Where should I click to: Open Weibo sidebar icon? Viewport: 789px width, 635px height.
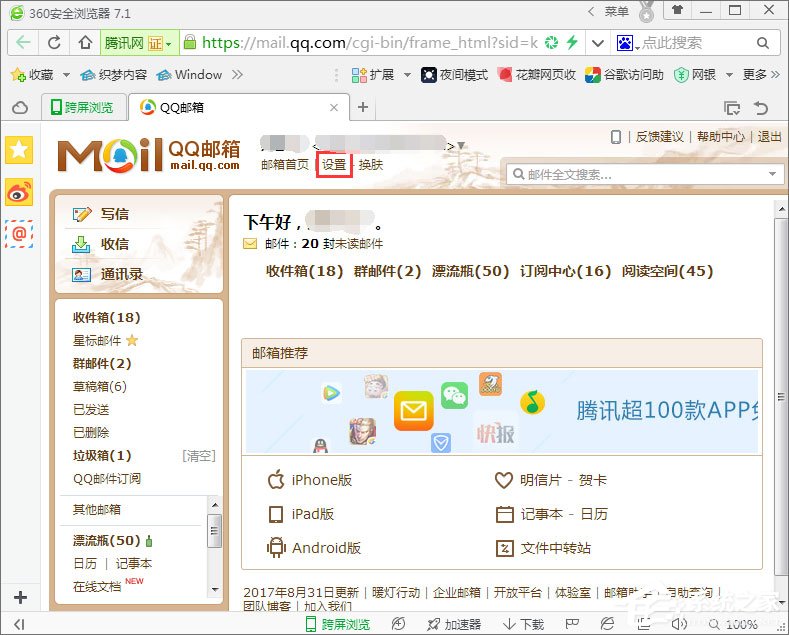click(19, 192)
